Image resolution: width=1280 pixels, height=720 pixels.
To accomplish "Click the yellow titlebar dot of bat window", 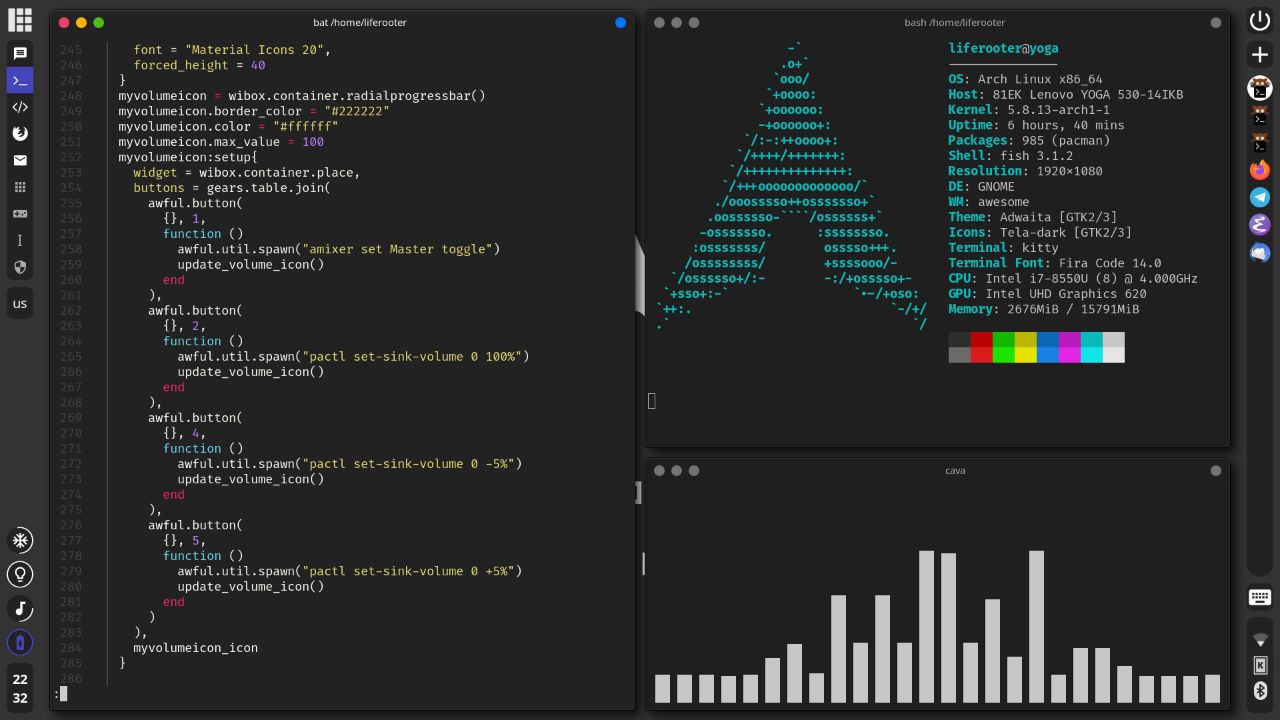I will 81,22.
